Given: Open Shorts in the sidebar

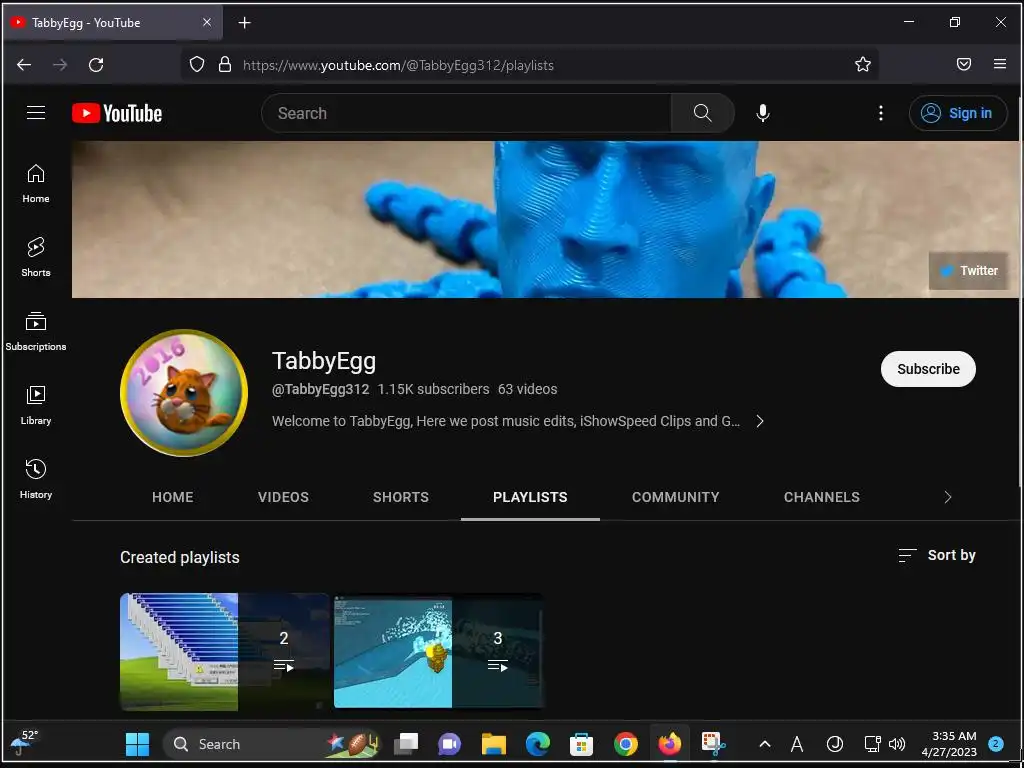Looking at the screenshot, I should click(x=36, y=257).
